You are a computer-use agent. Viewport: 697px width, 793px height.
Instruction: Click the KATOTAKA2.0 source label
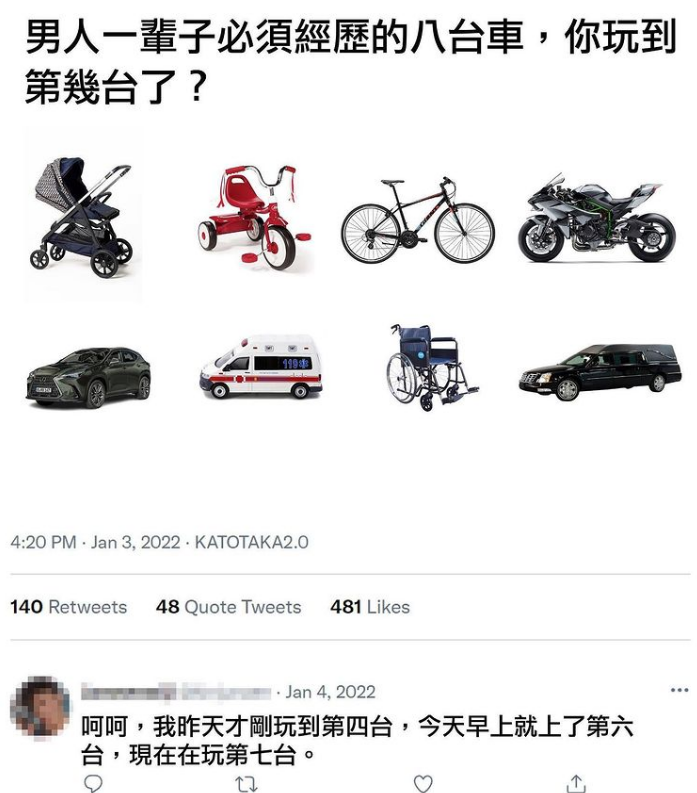251,542
